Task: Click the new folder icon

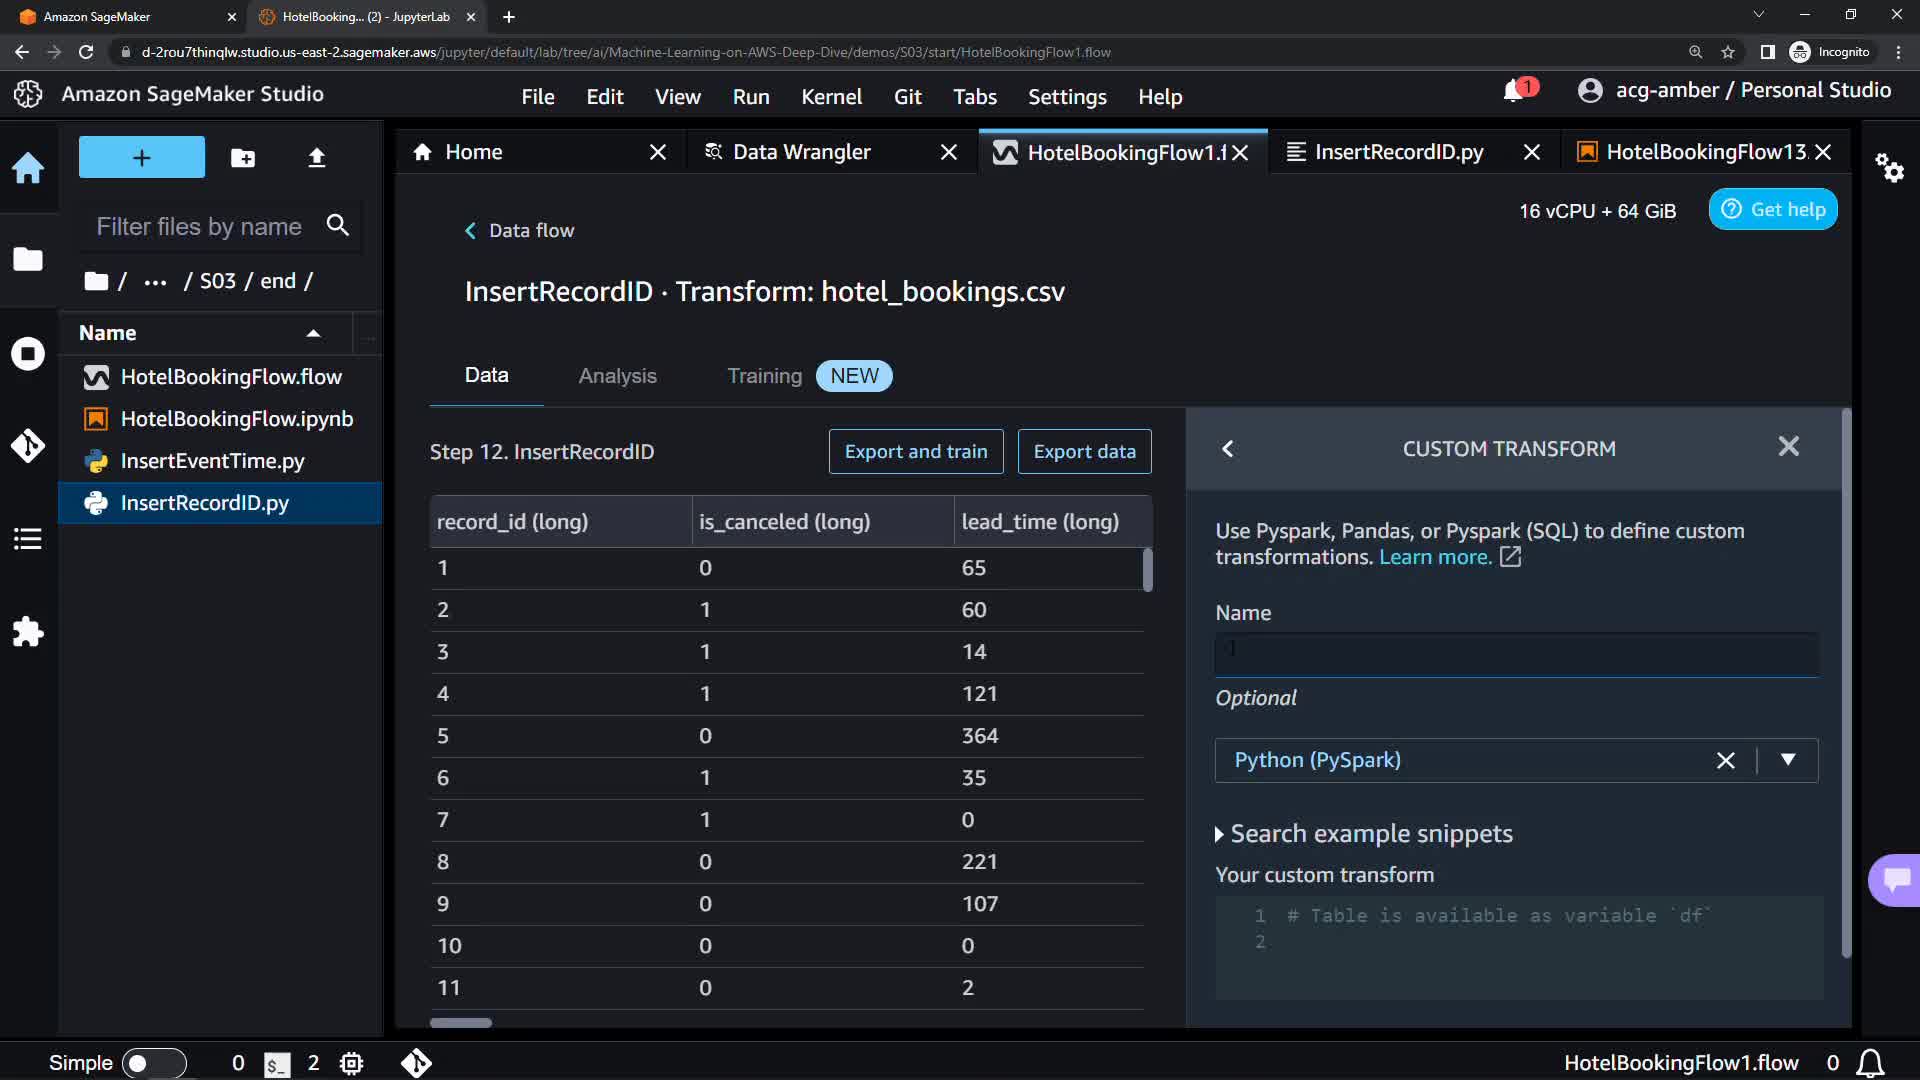Action: pos(243,158)
